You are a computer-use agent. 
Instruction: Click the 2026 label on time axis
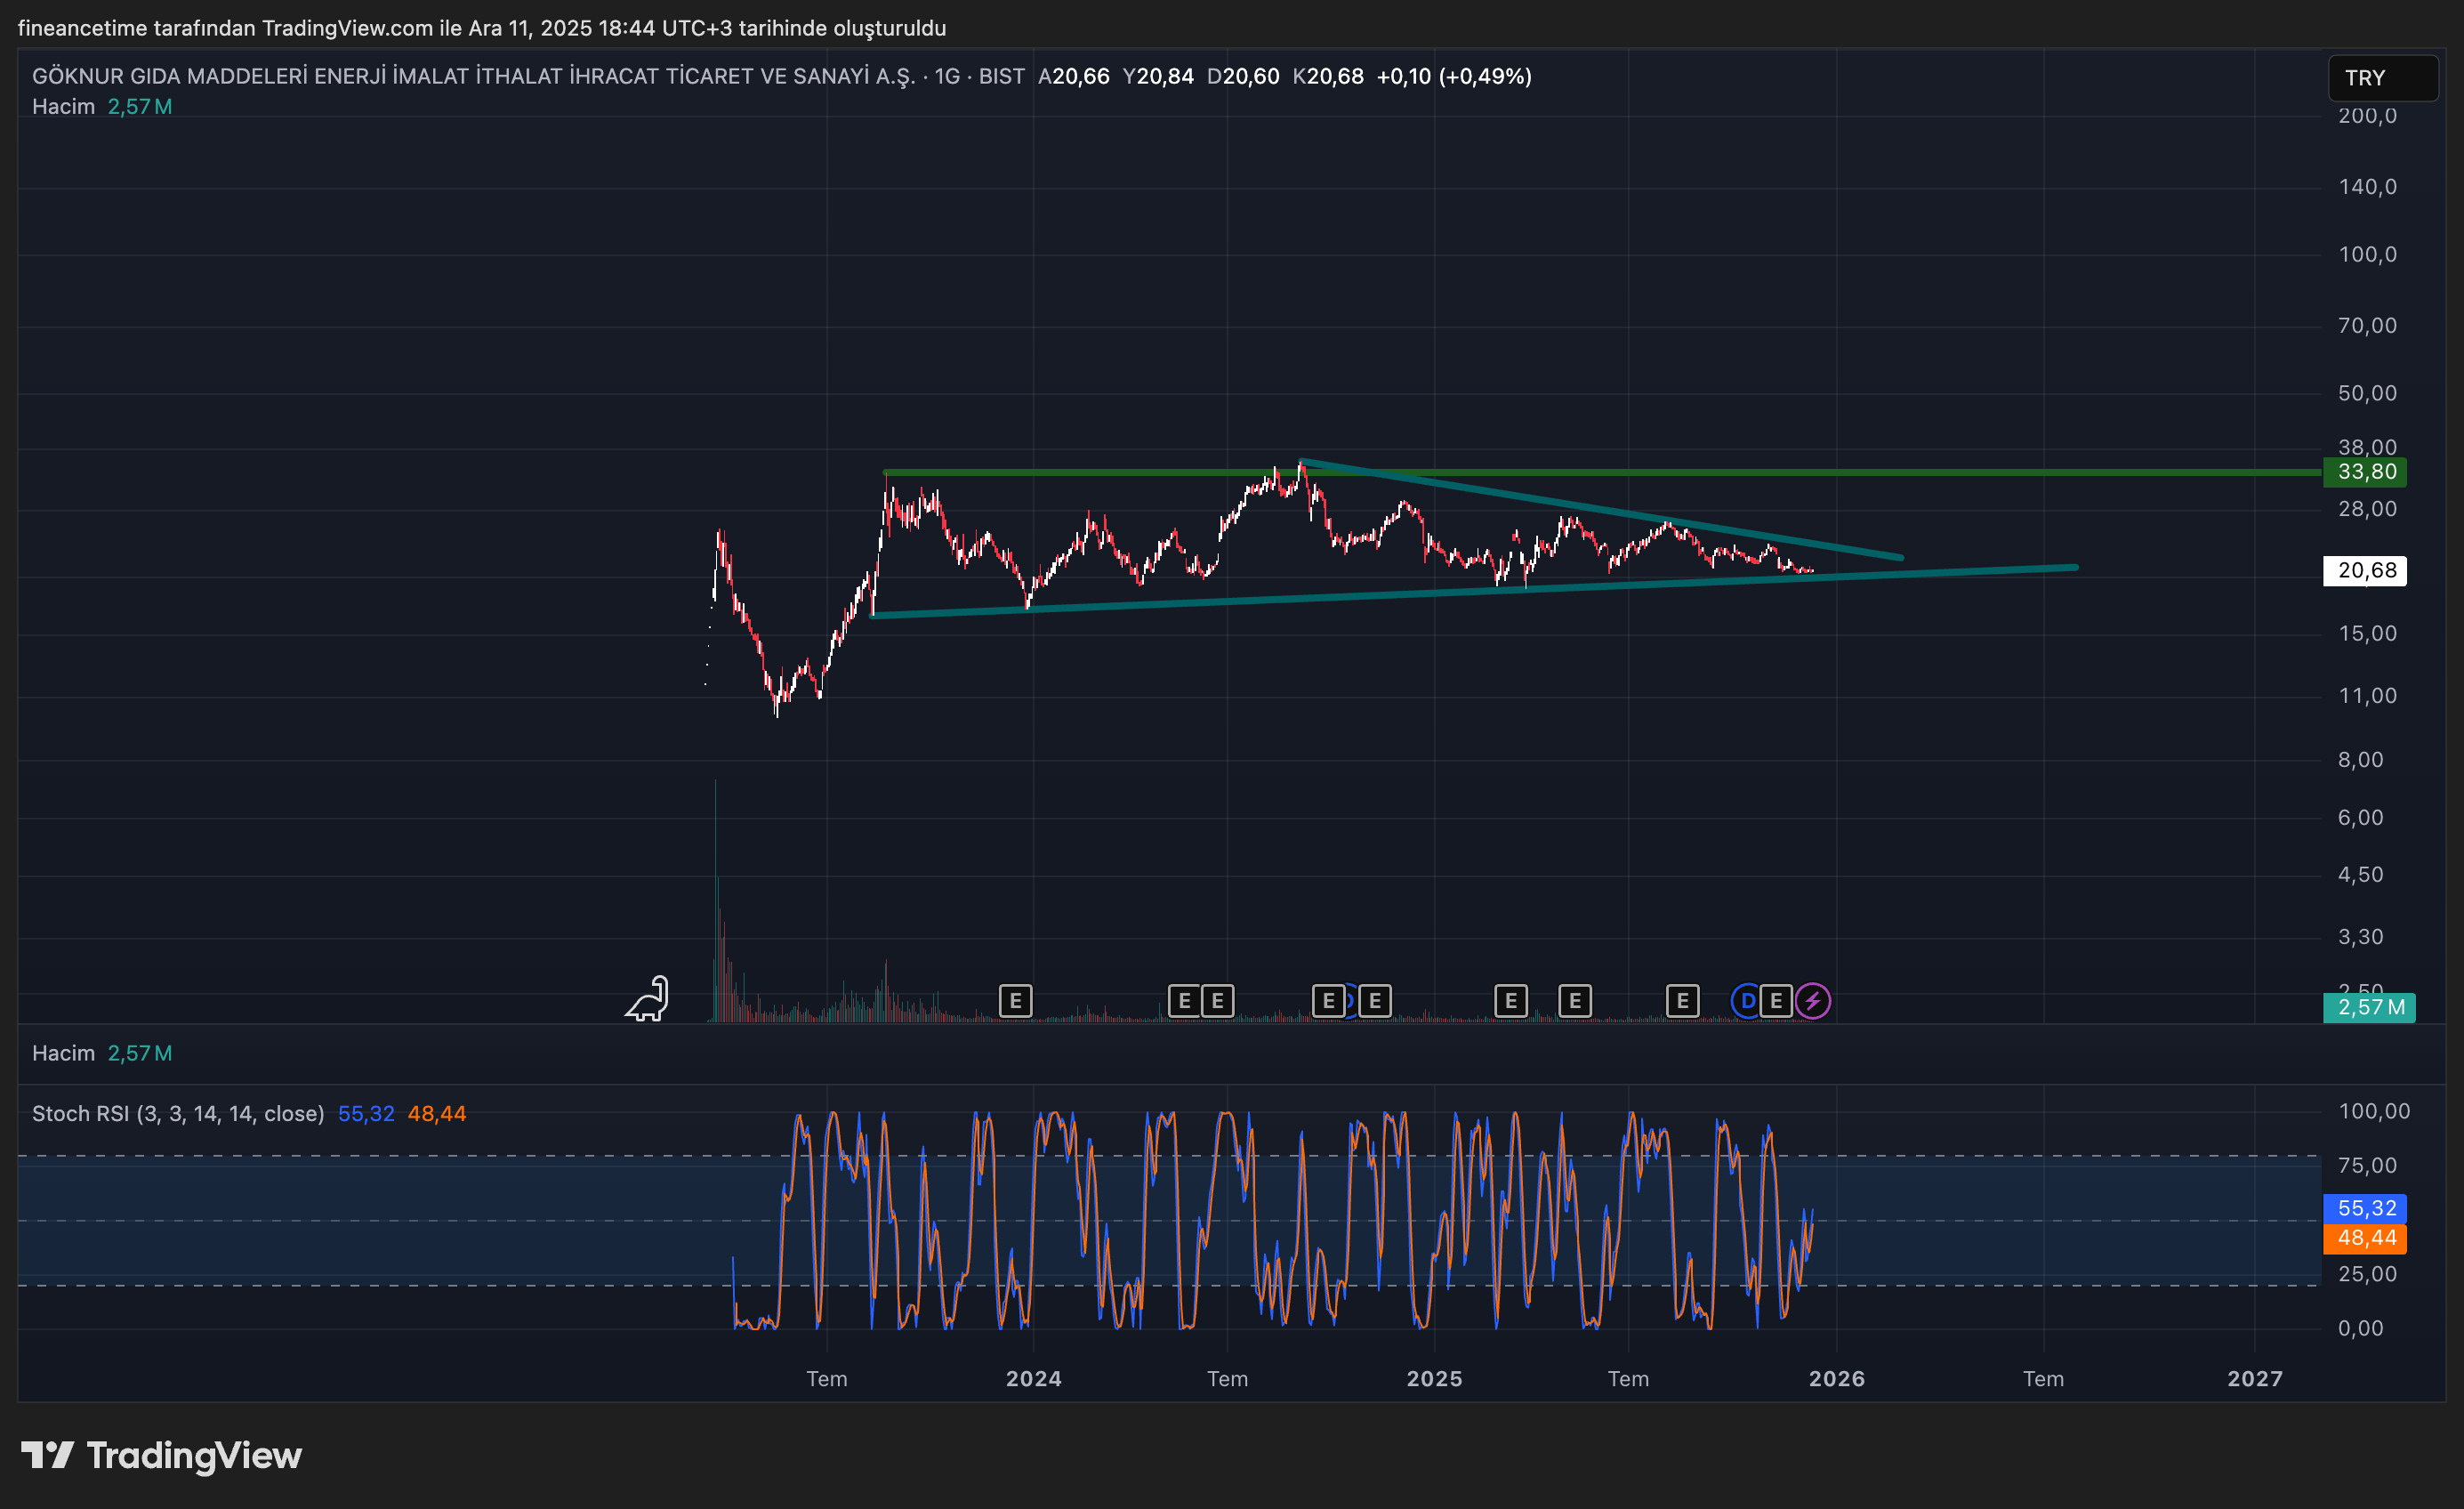(x=1836, y=1379)
